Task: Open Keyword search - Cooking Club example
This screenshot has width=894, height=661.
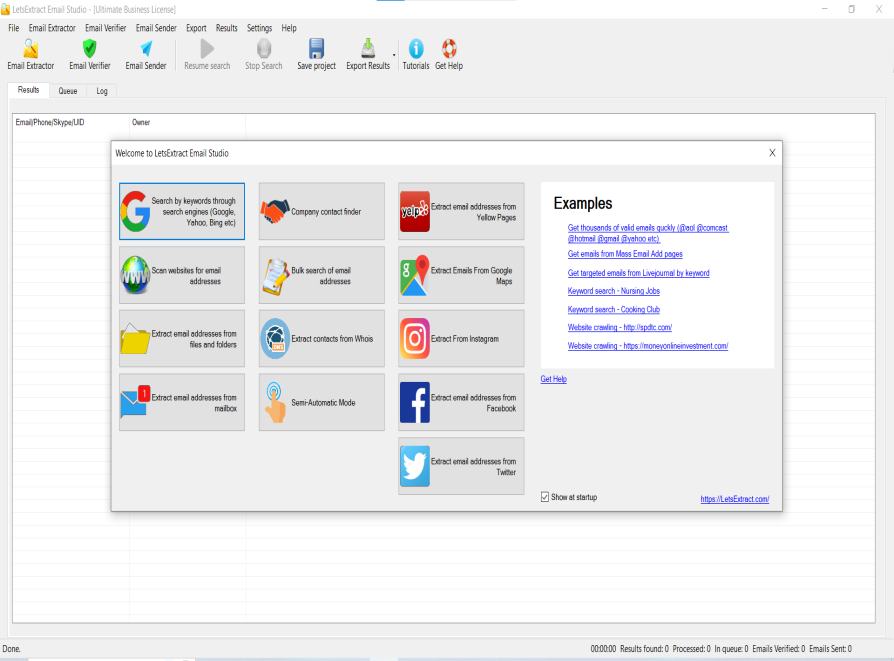Action: coord(613,310)
